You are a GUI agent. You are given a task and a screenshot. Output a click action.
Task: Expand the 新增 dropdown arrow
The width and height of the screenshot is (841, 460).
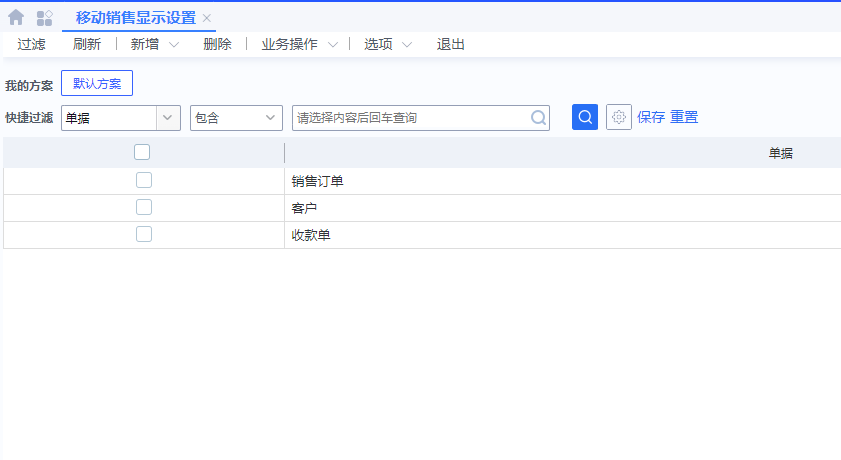[x=174, y=45]
